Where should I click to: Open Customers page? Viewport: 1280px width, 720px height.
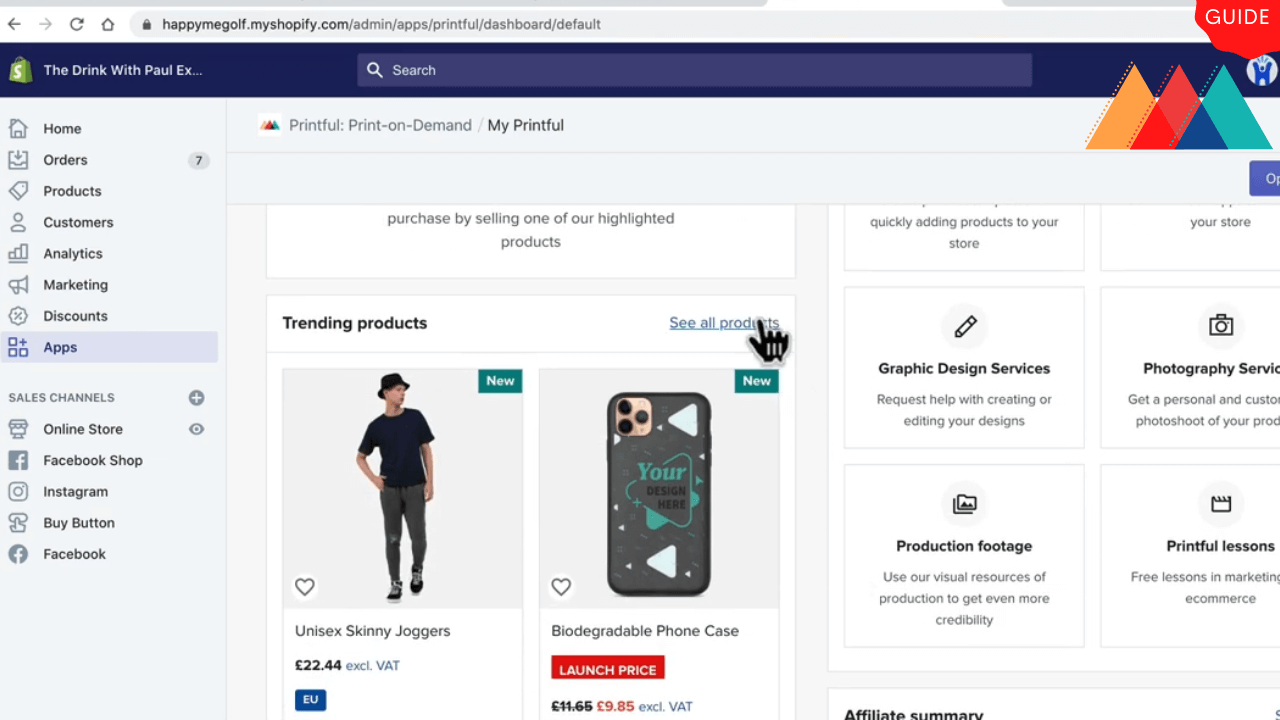[78, 222]
